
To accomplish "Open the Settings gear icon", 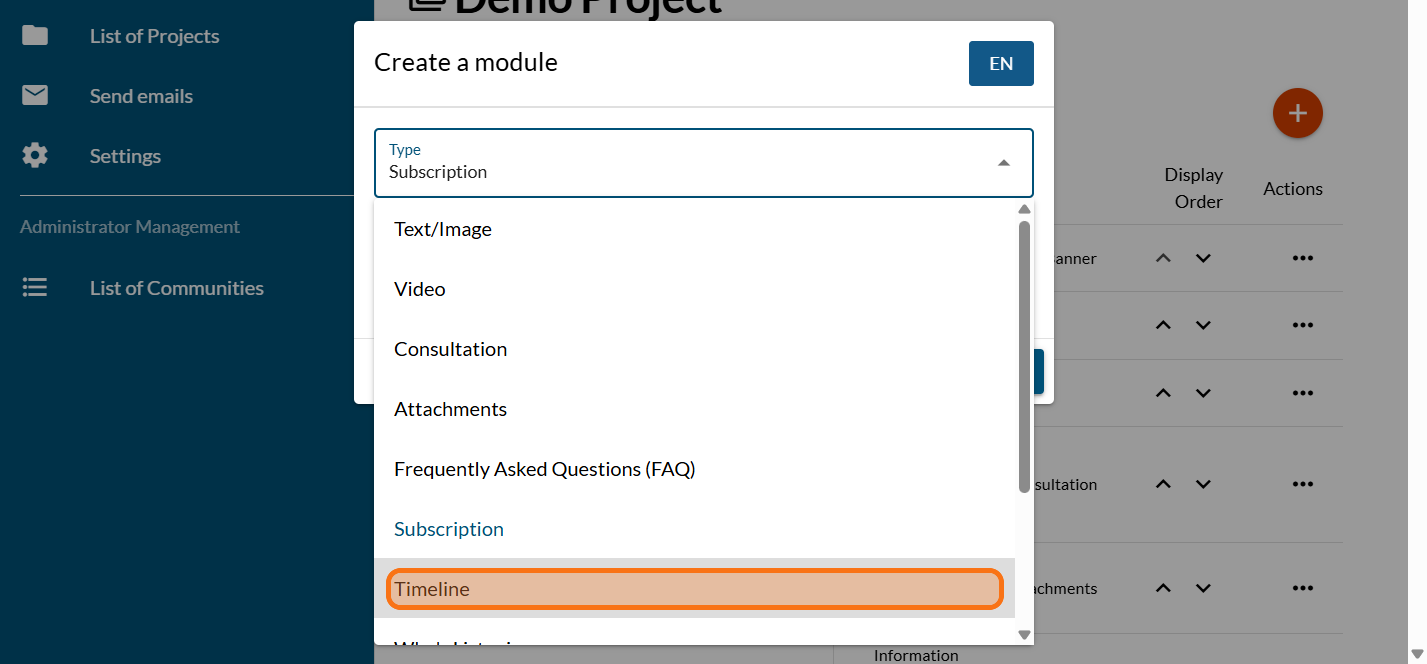I will tap(35, 156).
